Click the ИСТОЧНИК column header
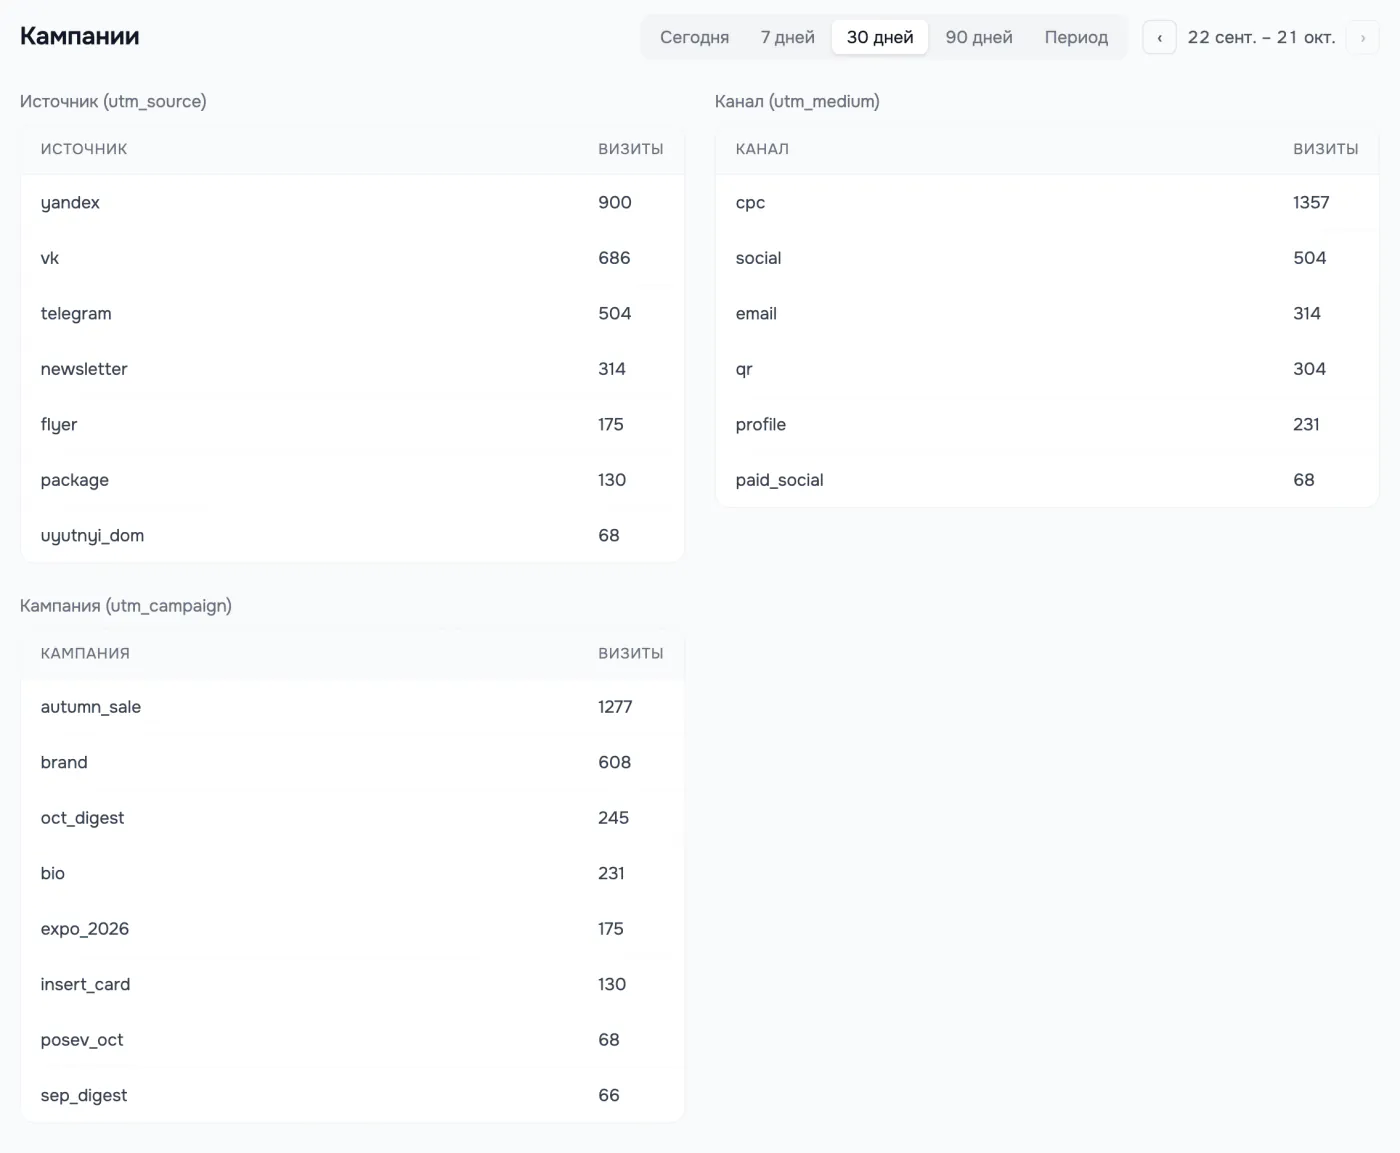 click(84, 149)
